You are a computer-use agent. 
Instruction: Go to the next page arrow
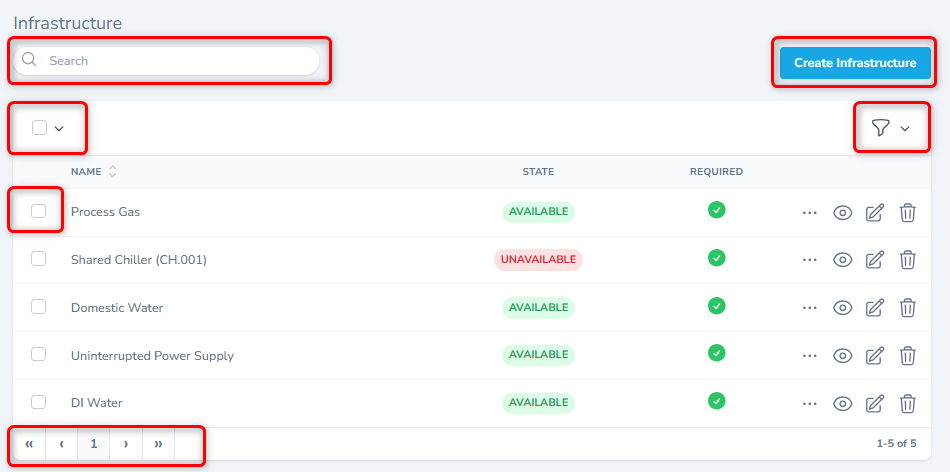click(x=125, y=443)
